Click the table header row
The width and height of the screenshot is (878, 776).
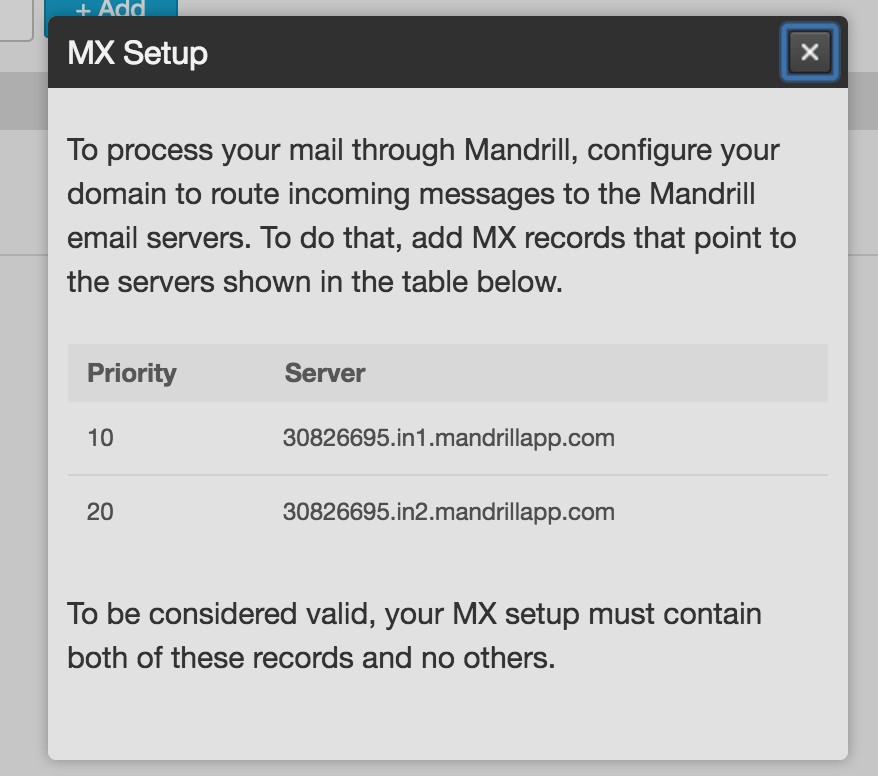(x=447, y=373)
